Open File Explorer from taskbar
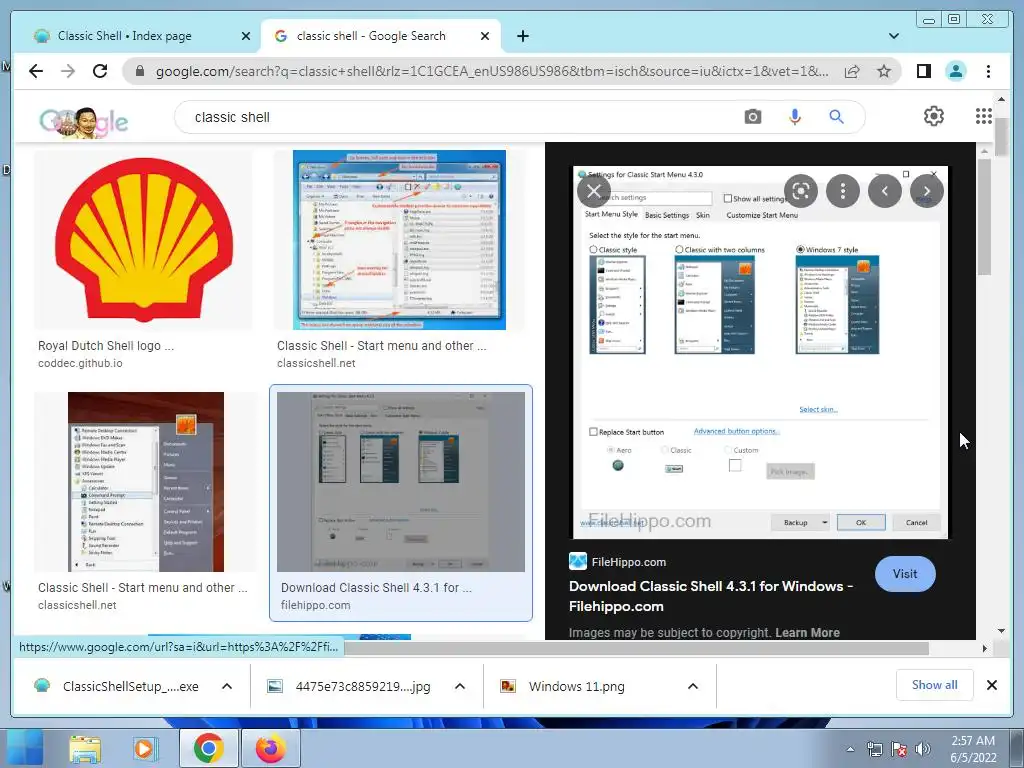1024x768 pixels. (x=85, y=749)
